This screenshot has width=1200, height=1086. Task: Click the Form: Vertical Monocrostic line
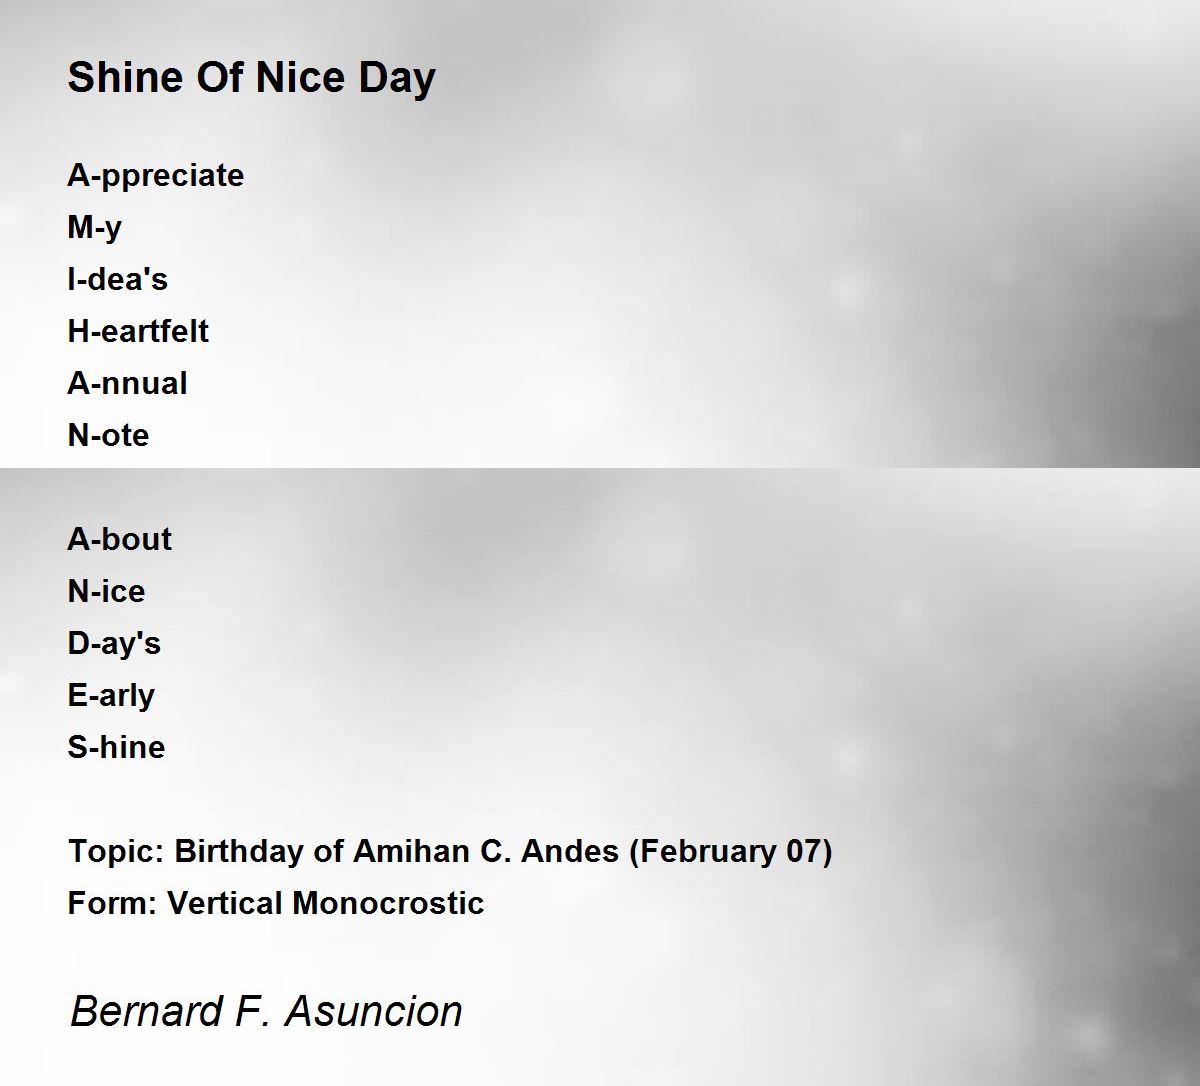point(276,903)
